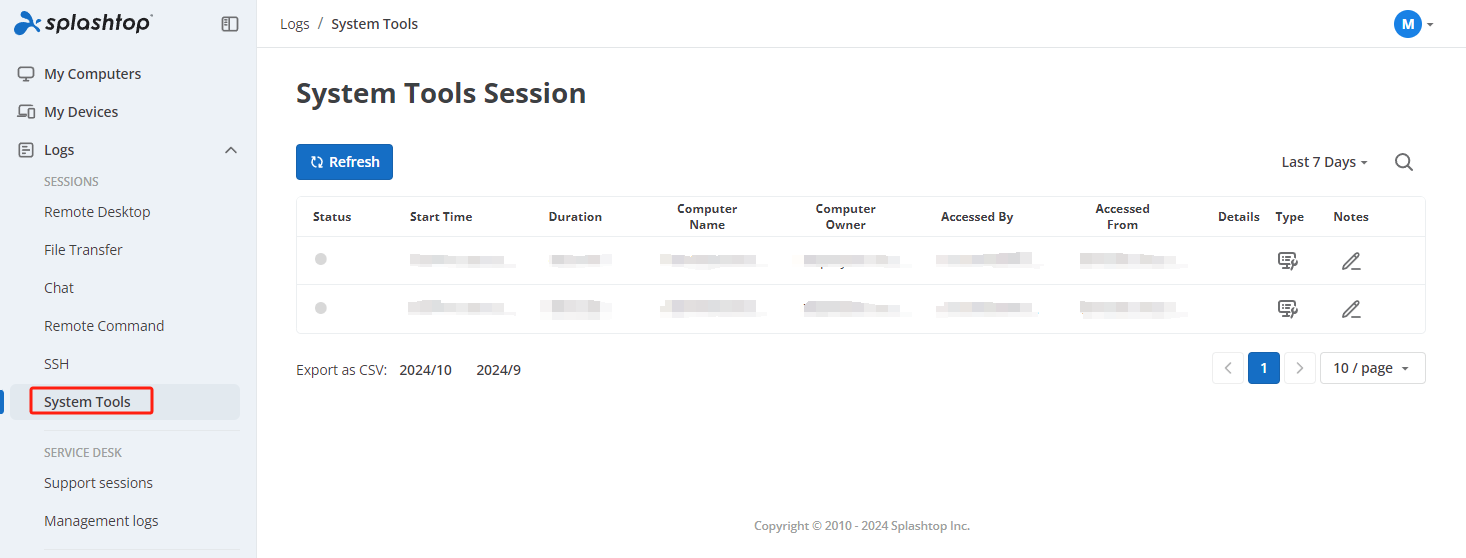Click the Splashtop logo

(x=83, y=23)
